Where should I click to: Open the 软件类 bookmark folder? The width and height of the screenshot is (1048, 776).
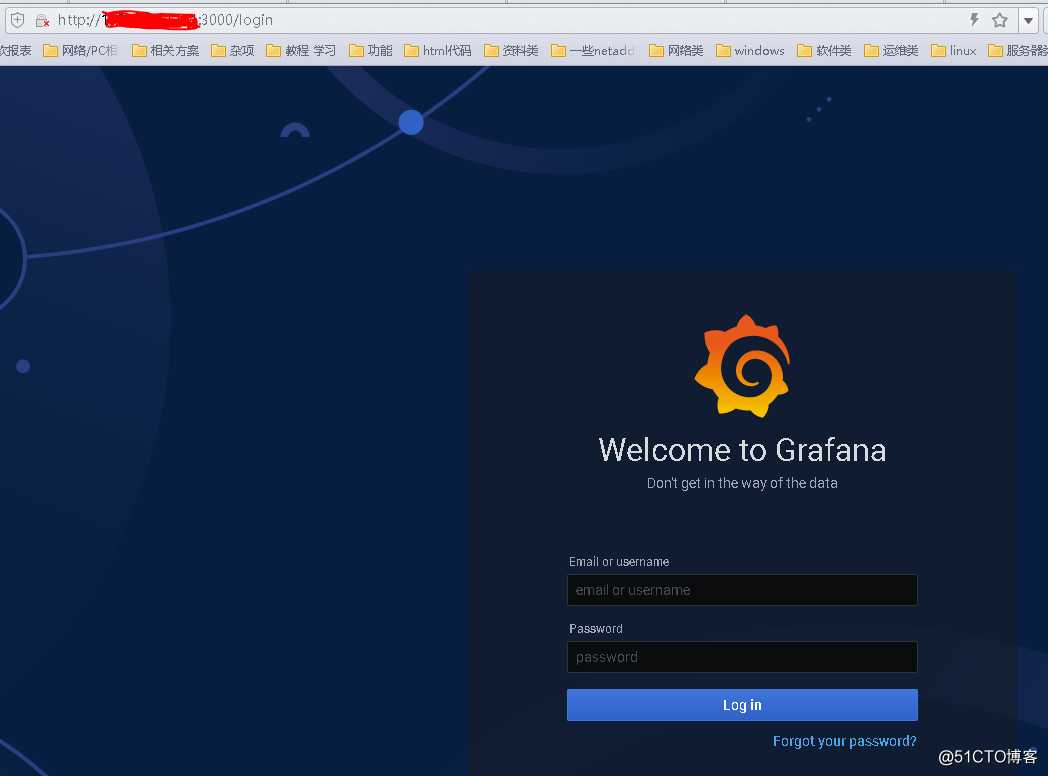coord(824,50)
